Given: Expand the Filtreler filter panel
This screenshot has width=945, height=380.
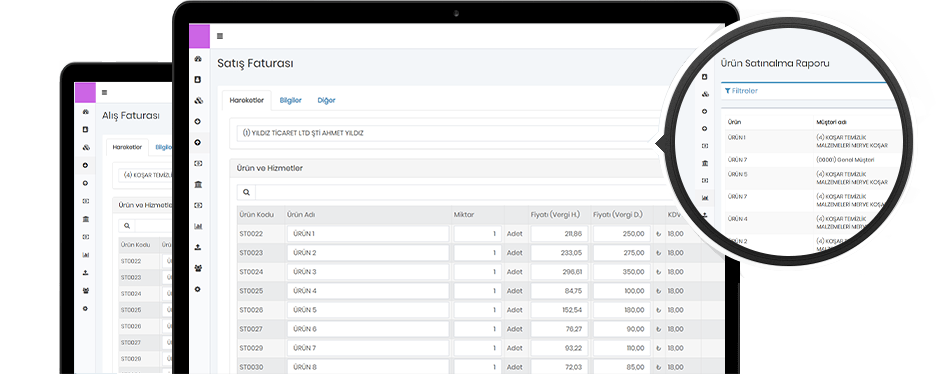Looking at the screenshot, I should (741, 91).
